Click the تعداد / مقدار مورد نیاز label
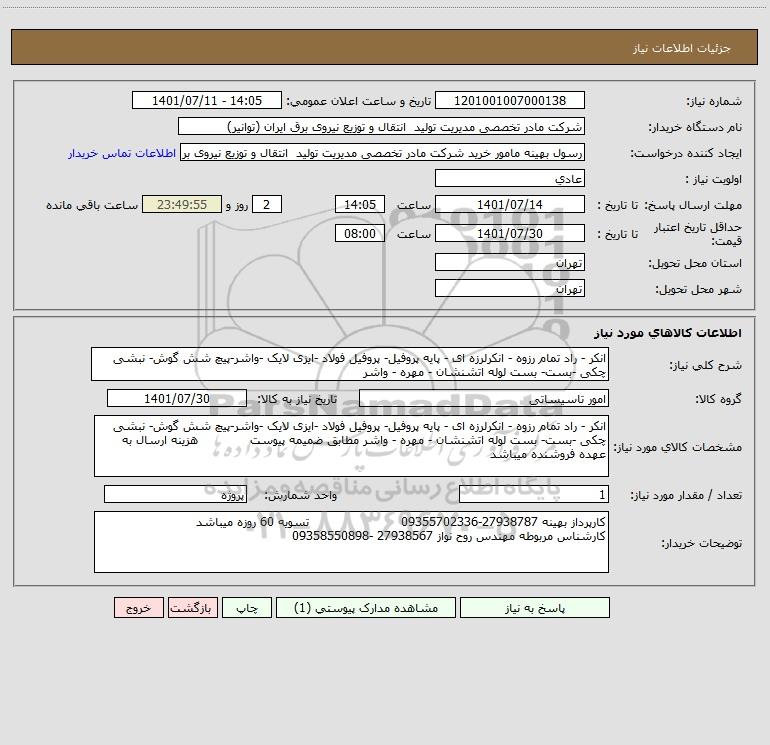This screenshot has width=770, height=745. 686,495
